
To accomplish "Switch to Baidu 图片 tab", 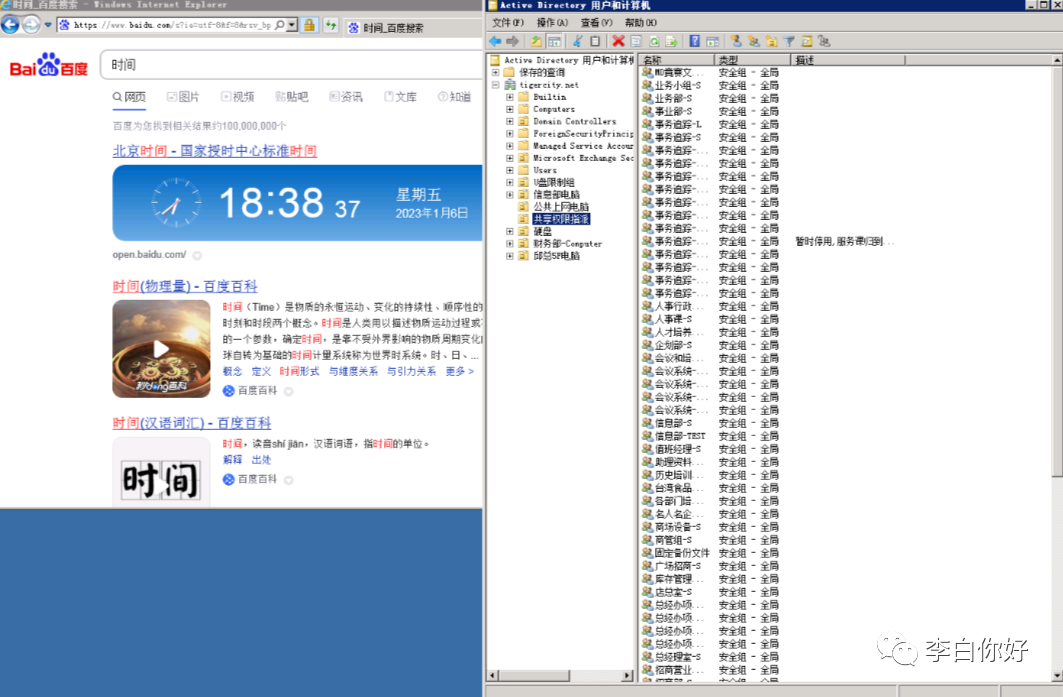I will pyautogui.click(x=183, y=97).
